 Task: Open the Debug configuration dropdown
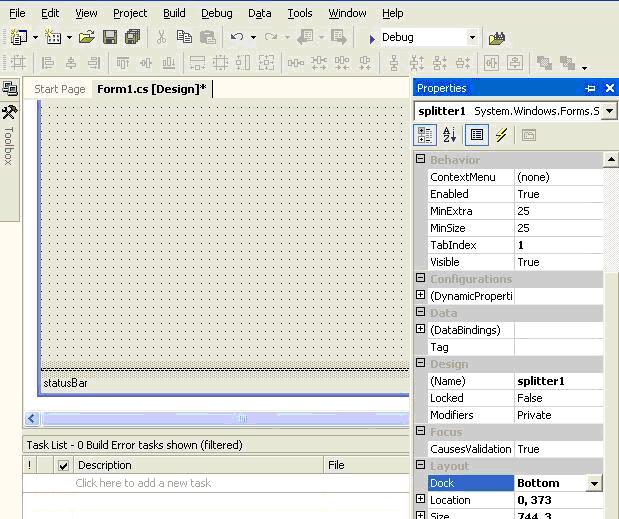tap(472, 38)
